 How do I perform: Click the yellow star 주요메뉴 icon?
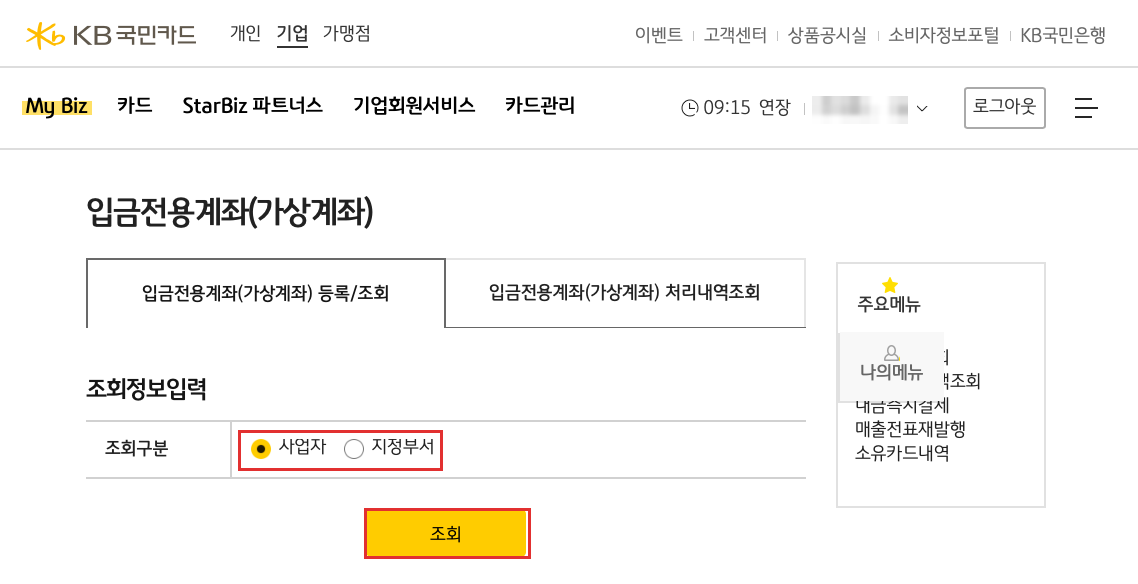pyautogui.click(x=889, y=285)
